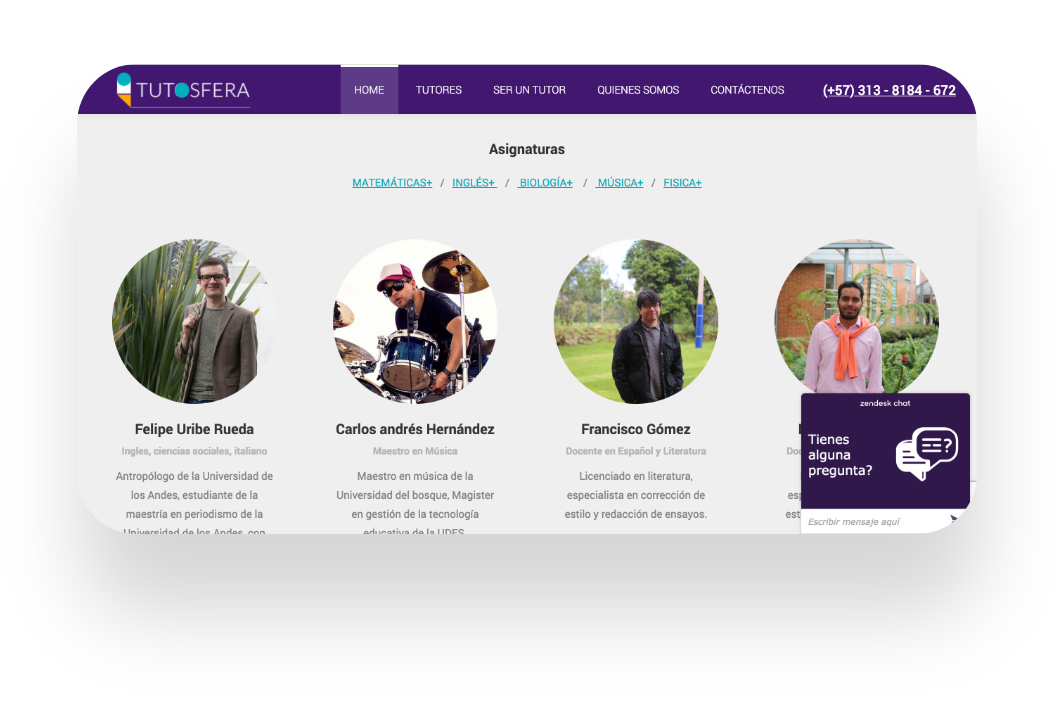Viewport: 1054px width, 718px height.
Task: Open Francisco Gómez's profile photo
Action: pyautogui.click(x=636, y=321)
